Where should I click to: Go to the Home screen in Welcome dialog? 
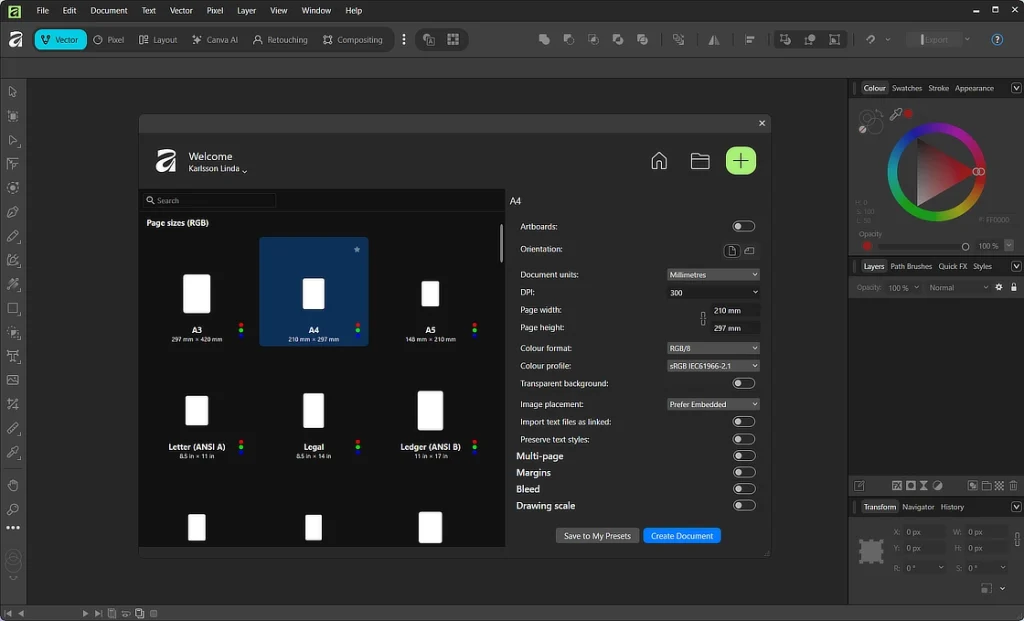pos(659,161)
